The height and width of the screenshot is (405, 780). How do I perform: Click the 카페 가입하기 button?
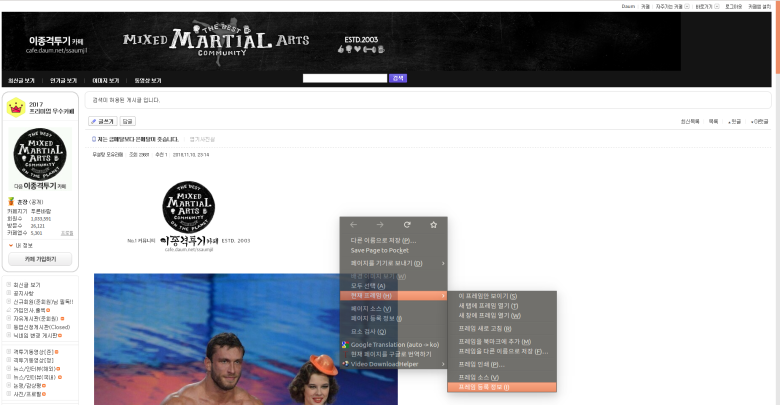(x=40, y=259)
